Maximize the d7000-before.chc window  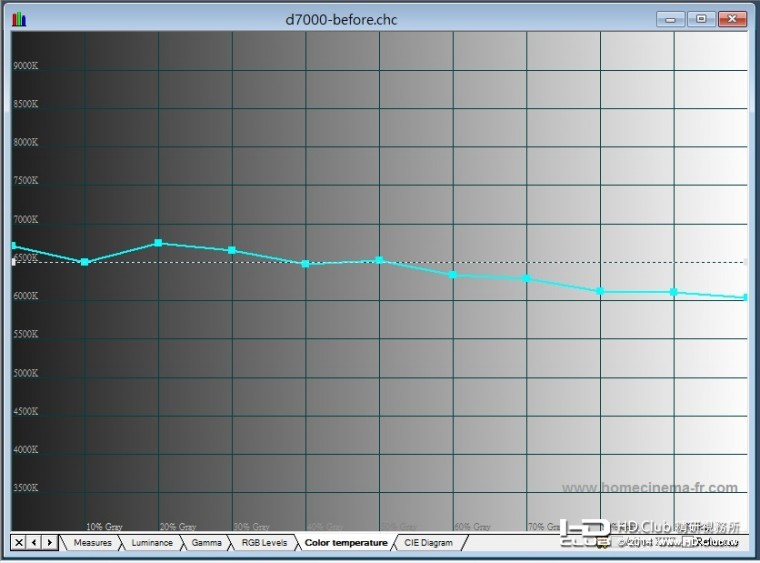pyautogui.click(x=701, y=19)
